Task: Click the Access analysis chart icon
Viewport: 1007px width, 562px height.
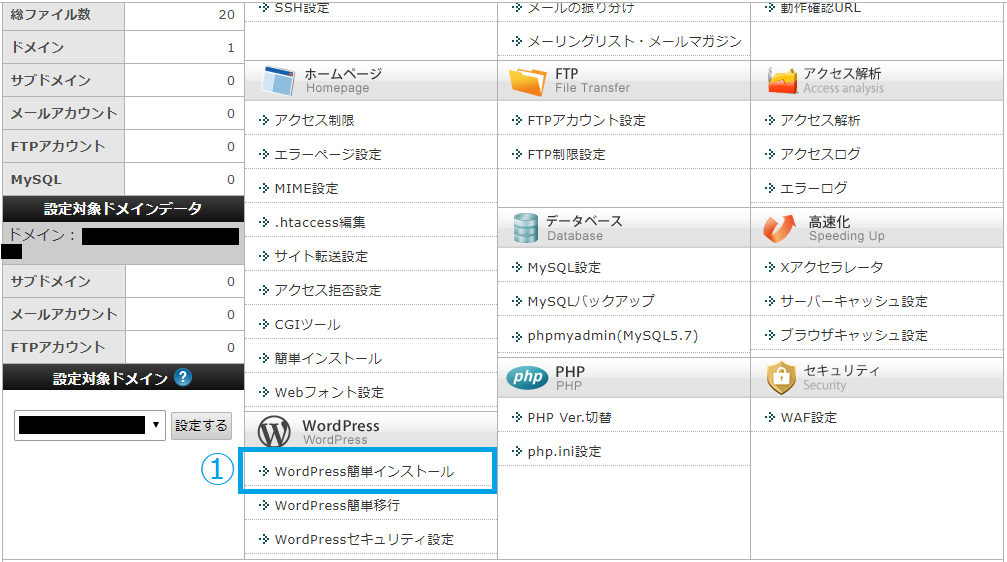Action: 782,81
